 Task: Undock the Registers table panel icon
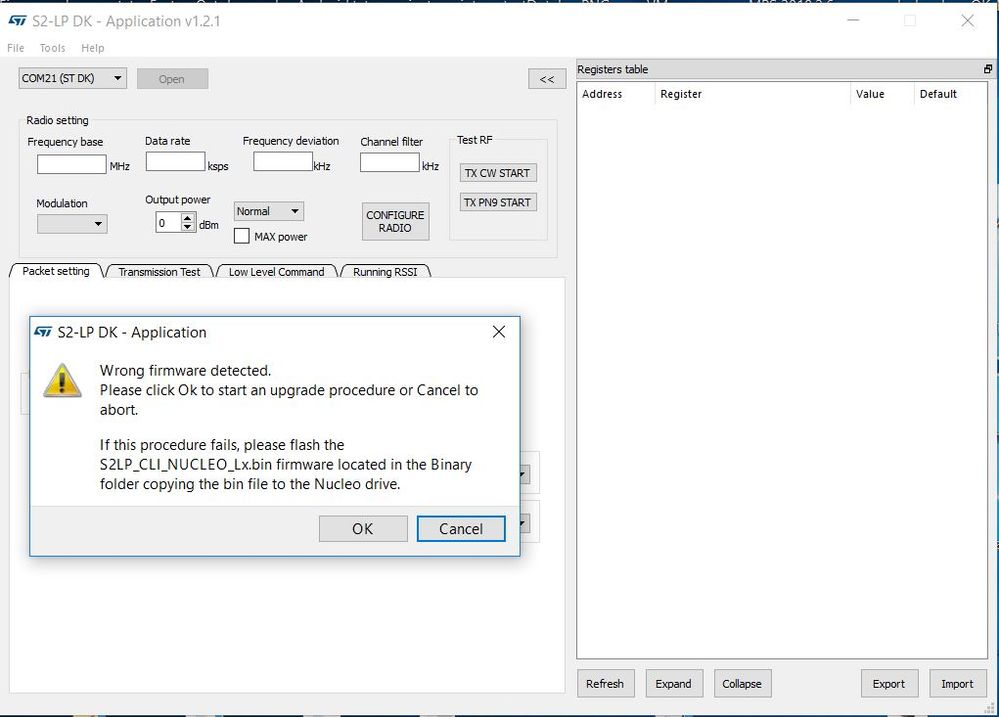988,69
